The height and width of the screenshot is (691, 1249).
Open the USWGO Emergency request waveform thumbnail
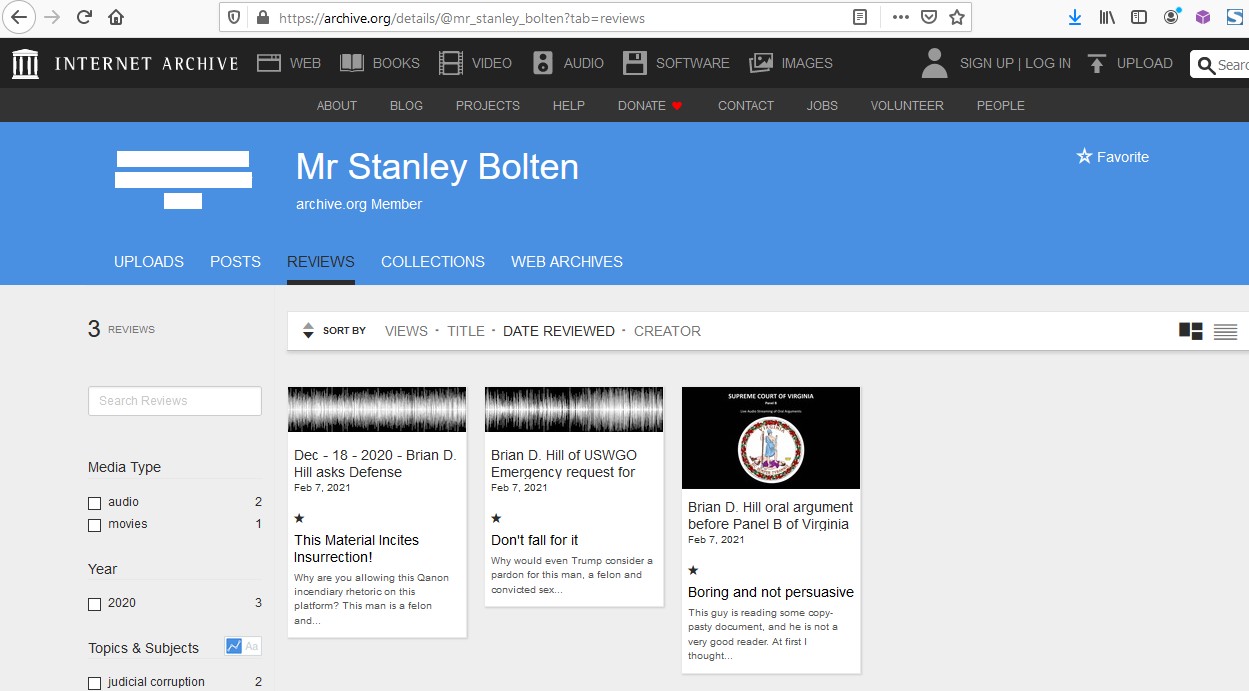click(x=574, y=410)
